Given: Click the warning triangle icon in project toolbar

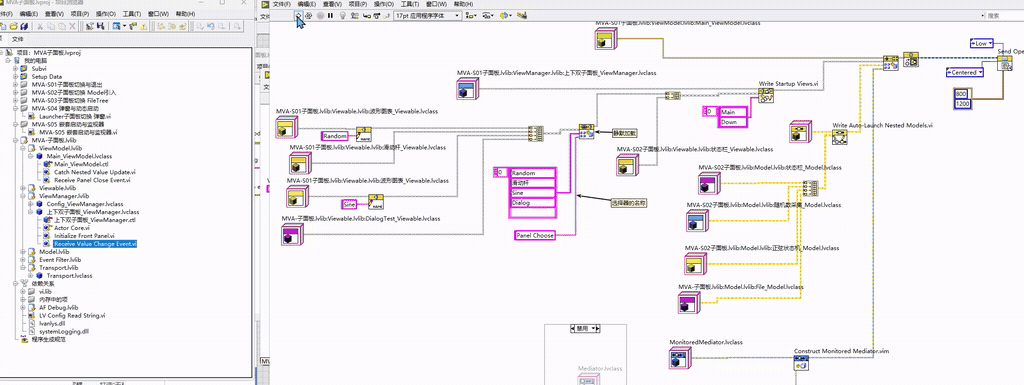Looking at the screenshot, I should click(143, 26).
